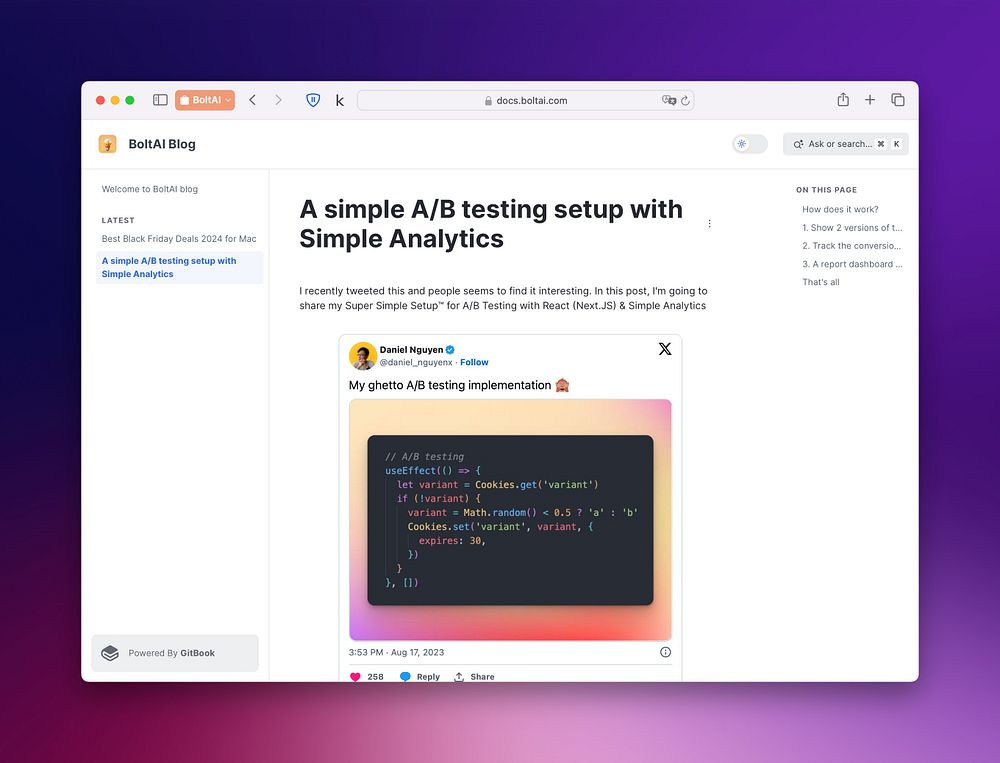
Task: Click the tweet text My ghetto A/B testing implementation
Action: (450, 385)
